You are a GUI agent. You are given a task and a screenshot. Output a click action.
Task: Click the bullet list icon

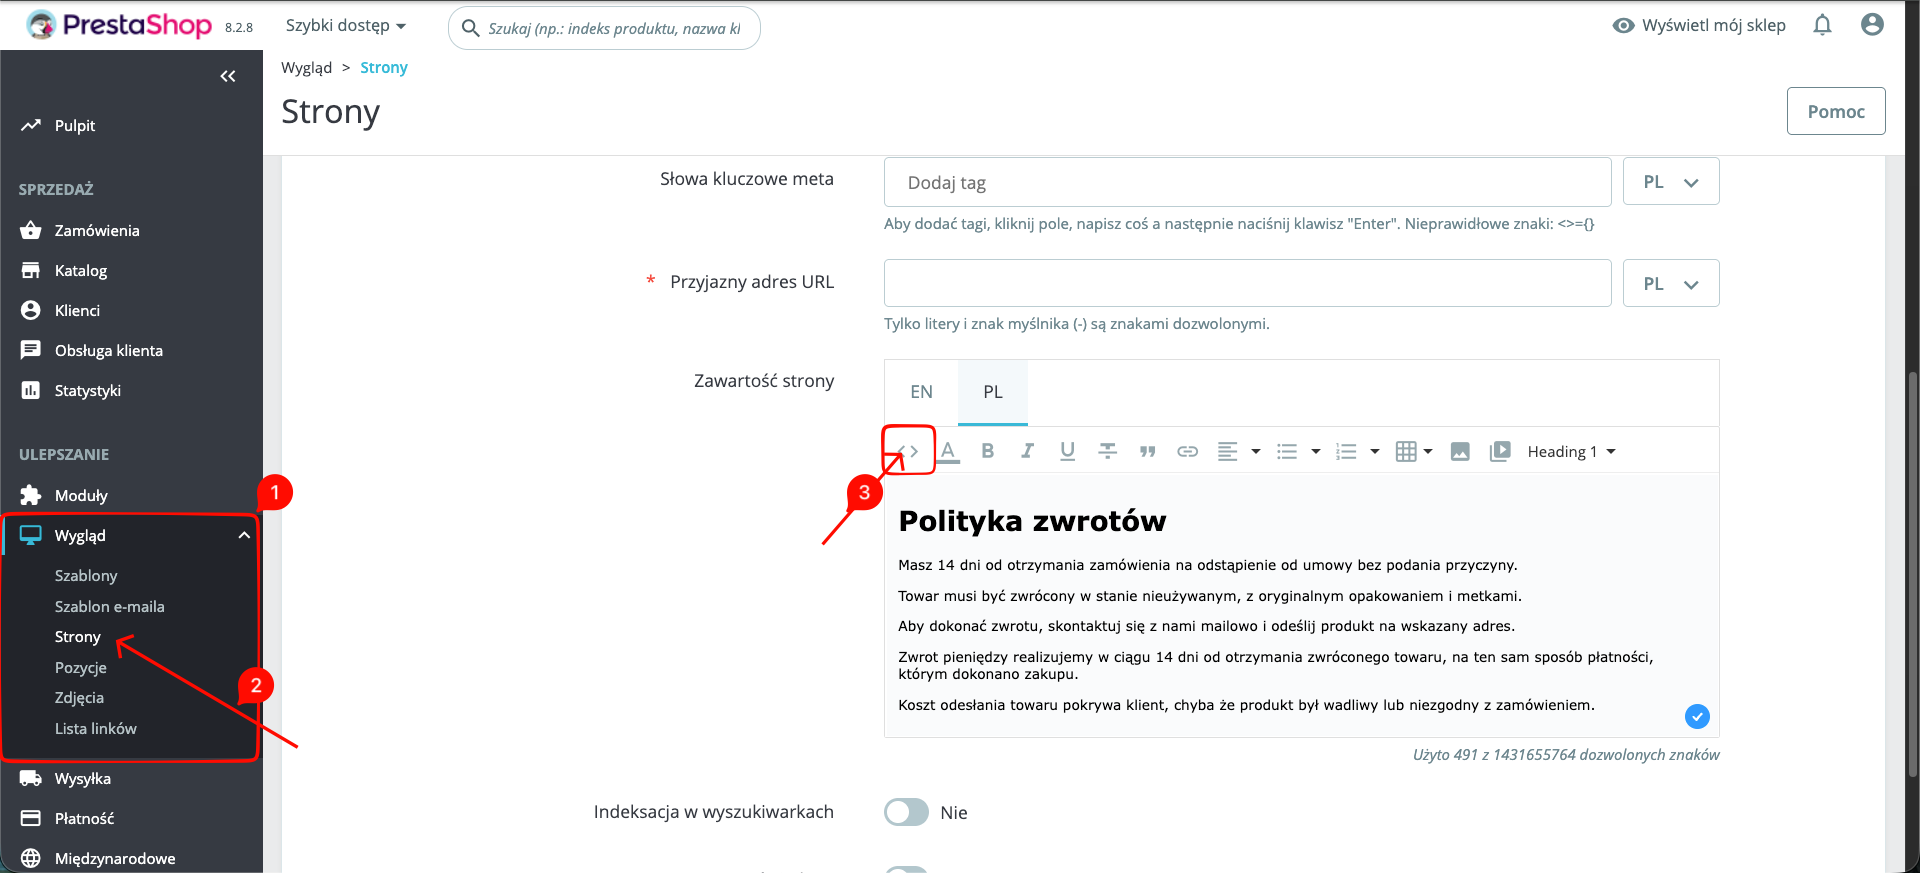[1287, 452]
